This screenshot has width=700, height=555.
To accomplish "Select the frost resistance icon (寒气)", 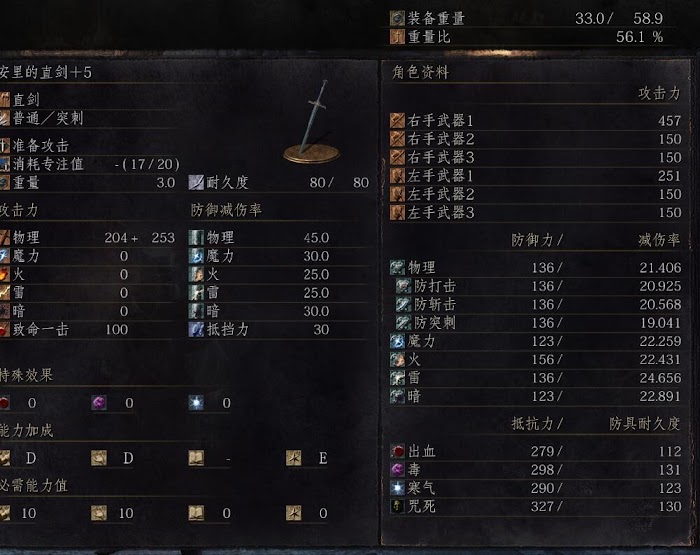I will [x=397, y=488].
